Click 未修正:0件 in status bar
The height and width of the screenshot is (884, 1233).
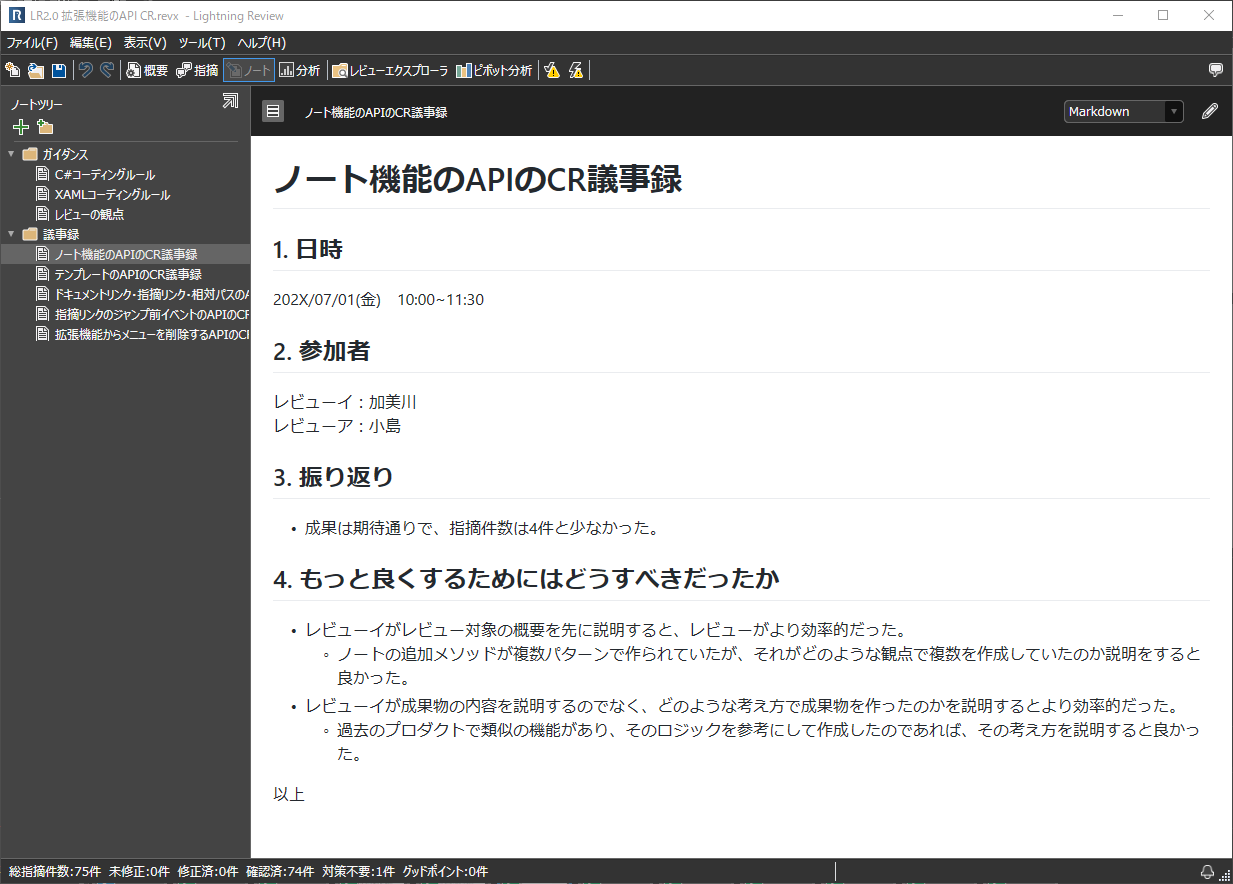click(x=139, y=872)
